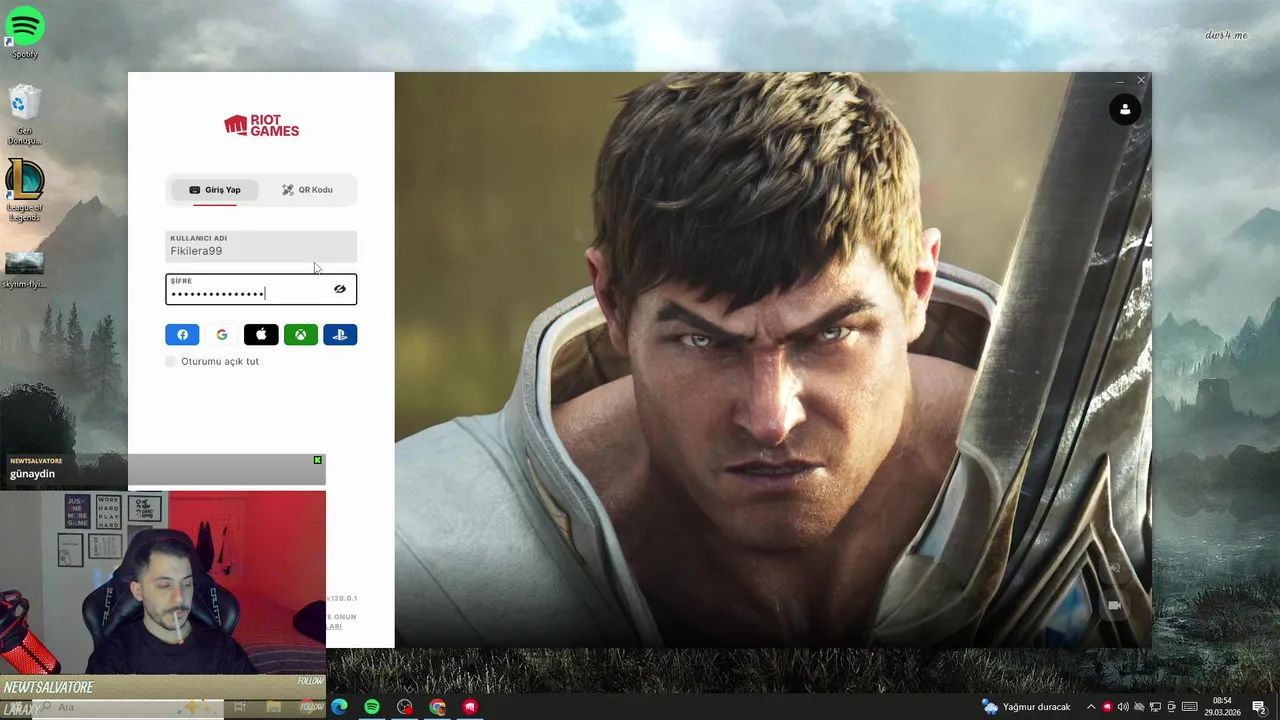Viewport: 1280px width, 720px height.
Task: Close the Riot client window
Action: coord(1141,80)
